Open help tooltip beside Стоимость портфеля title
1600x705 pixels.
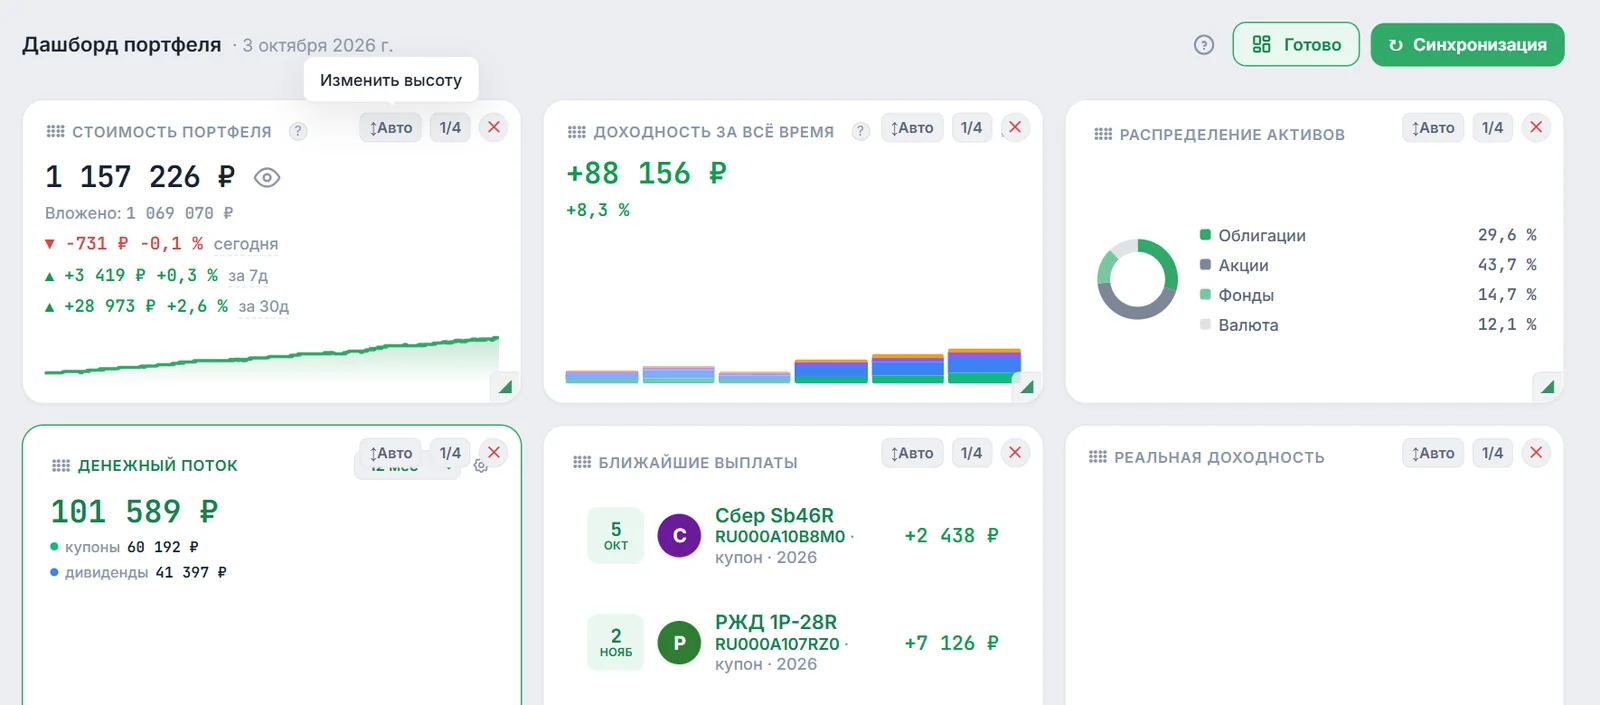(298, 131)
